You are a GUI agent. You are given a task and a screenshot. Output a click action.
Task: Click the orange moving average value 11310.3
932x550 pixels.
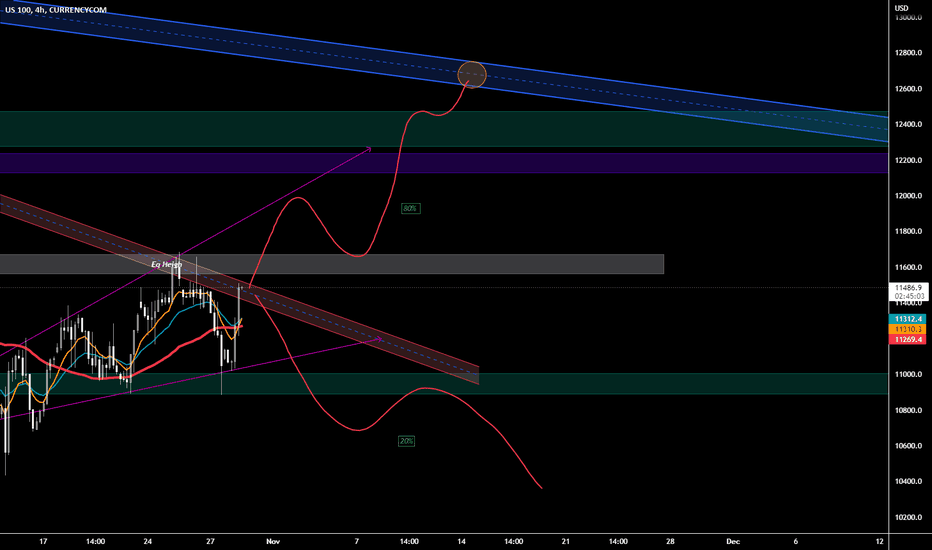pyautogui.click(x=908, y=329)
